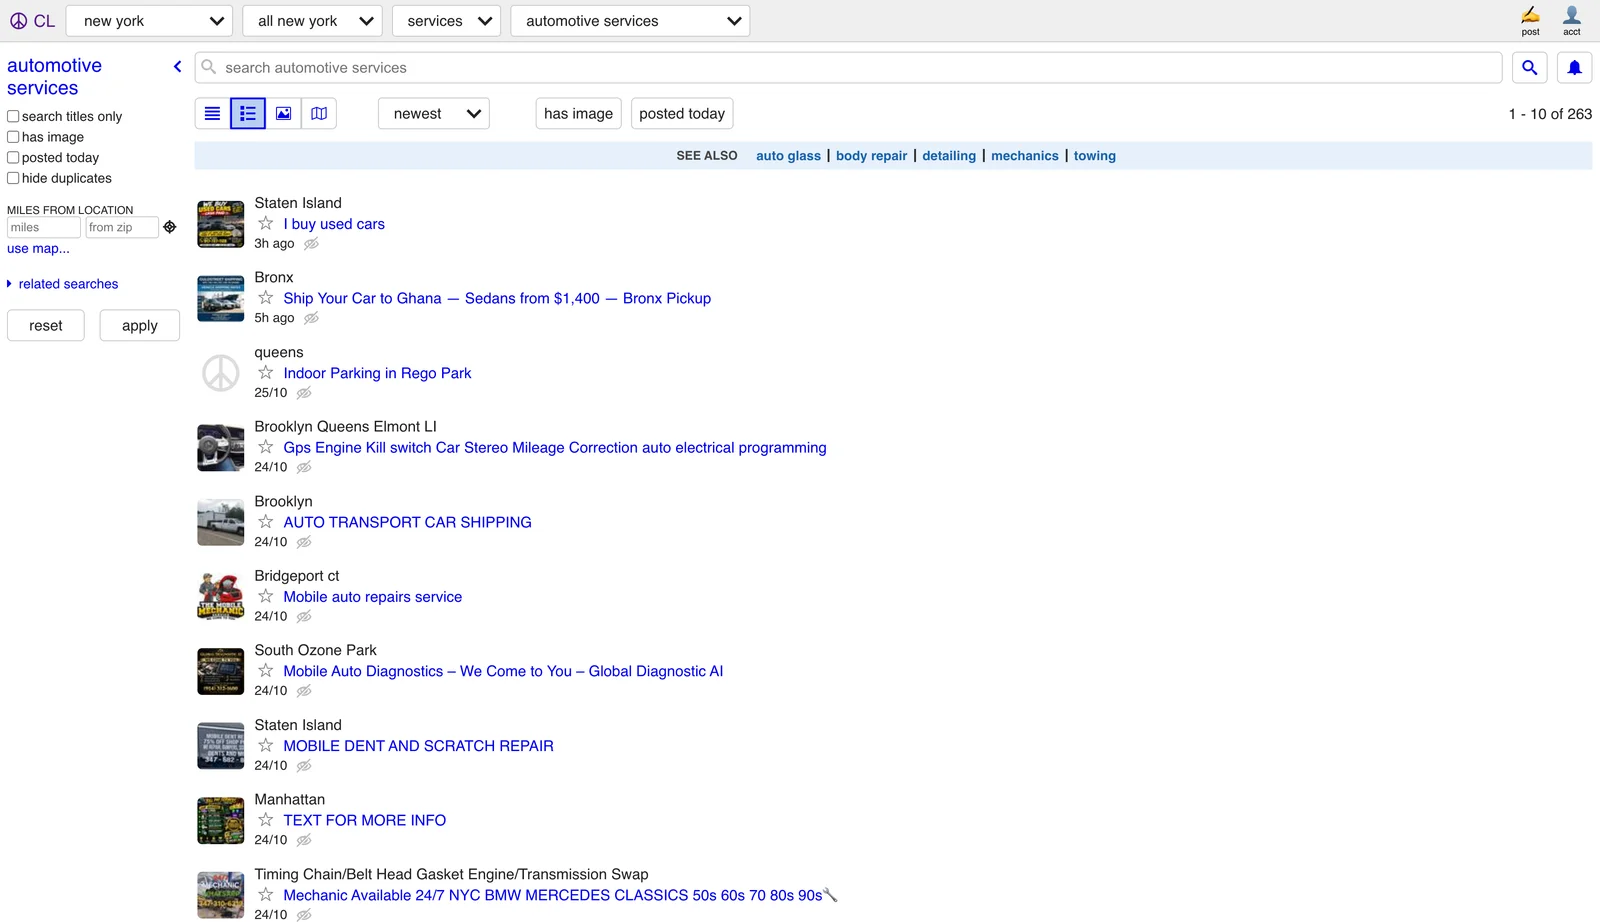Switch to map view icon

[x=319, y=114]
